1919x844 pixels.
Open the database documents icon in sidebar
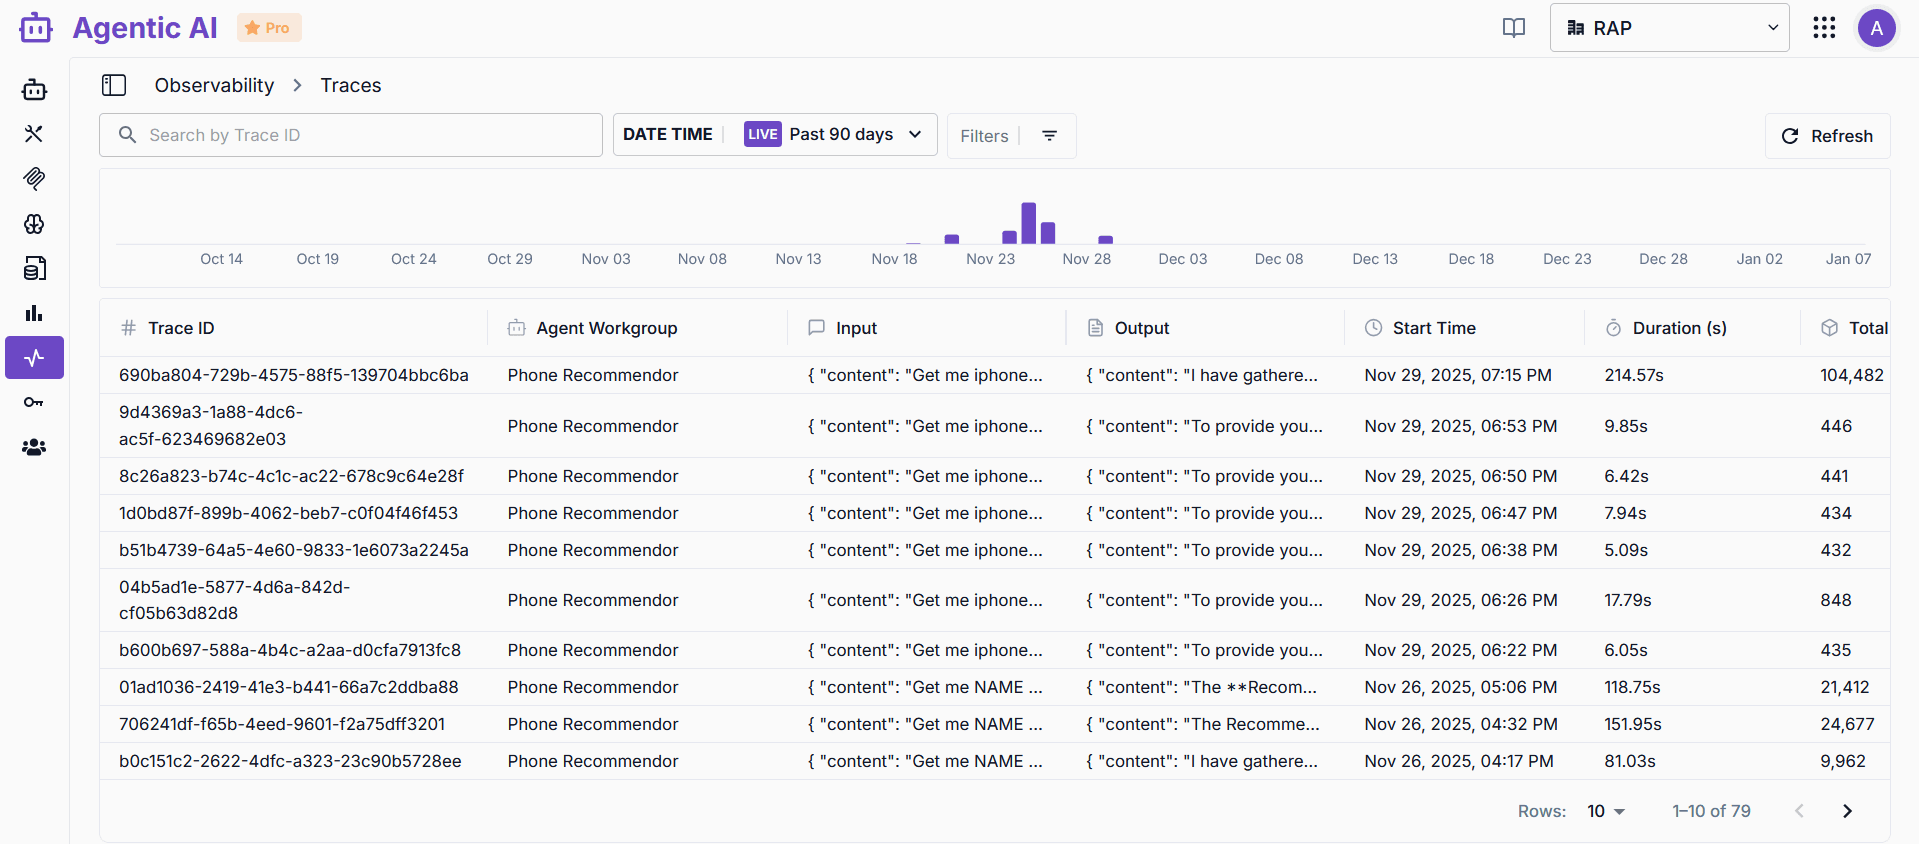pos(34,268)
